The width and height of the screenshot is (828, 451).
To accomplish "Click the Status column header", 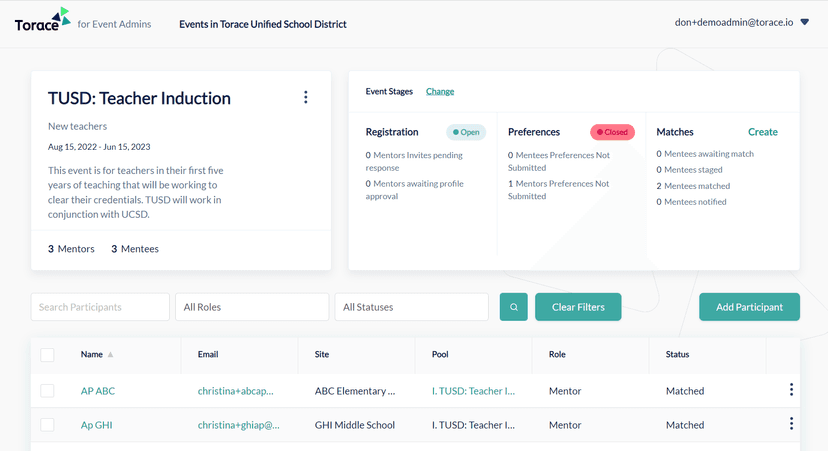I will tap(678, 354).
